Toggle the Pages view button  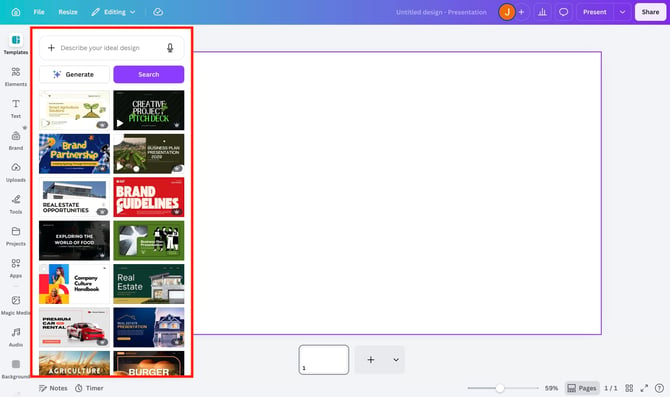tap(582, 388)
